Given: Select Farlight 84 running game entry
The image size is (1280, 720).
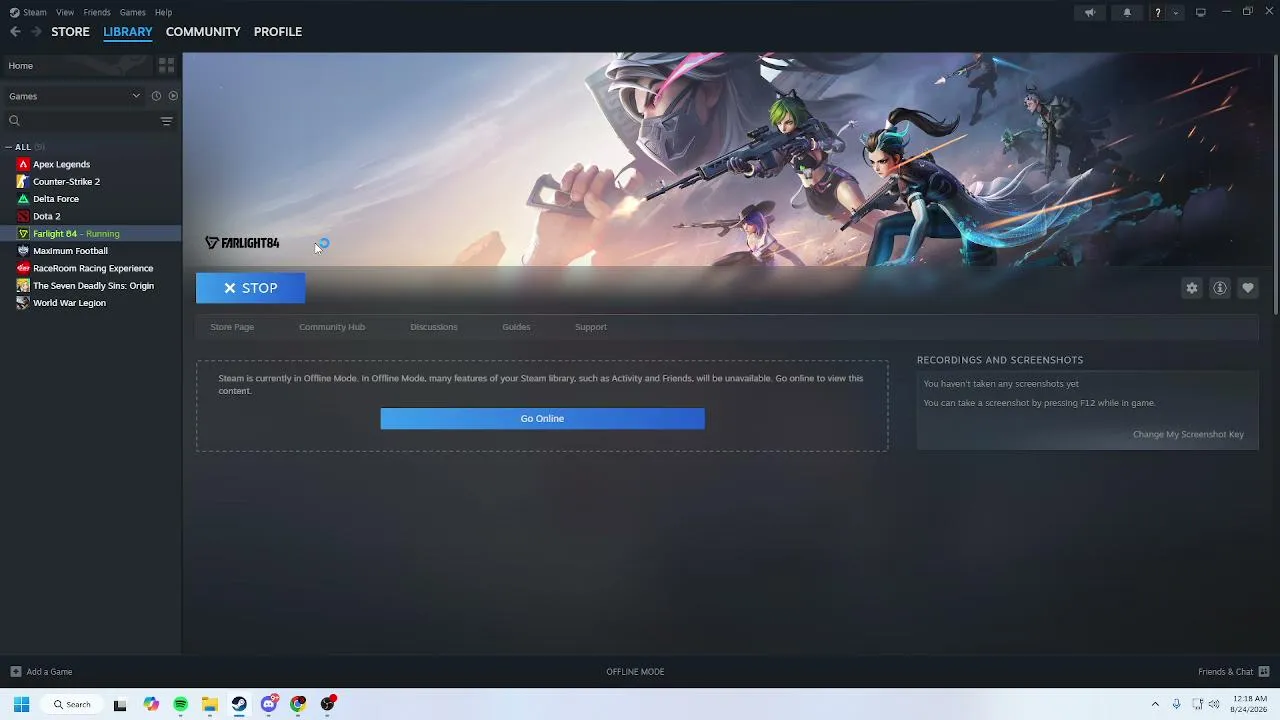Looking at the screenshot, I should (x=91, y=234).
